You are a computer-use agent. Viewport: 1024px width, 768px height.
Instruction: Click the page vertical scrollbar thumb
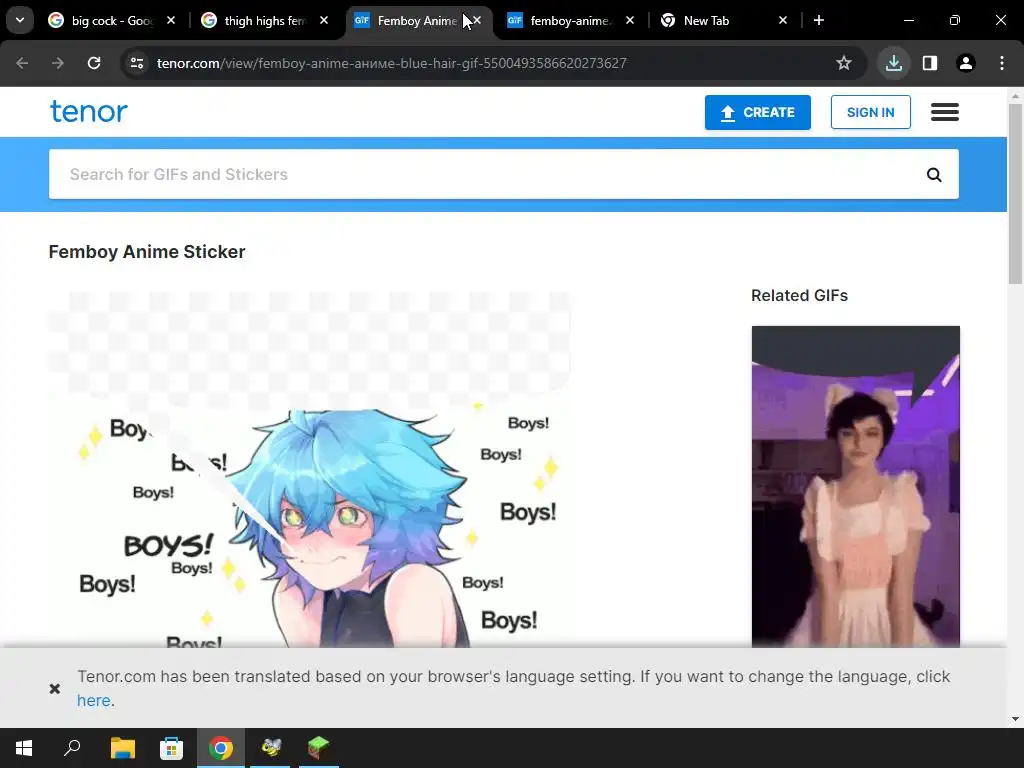tap(1016, 193)
